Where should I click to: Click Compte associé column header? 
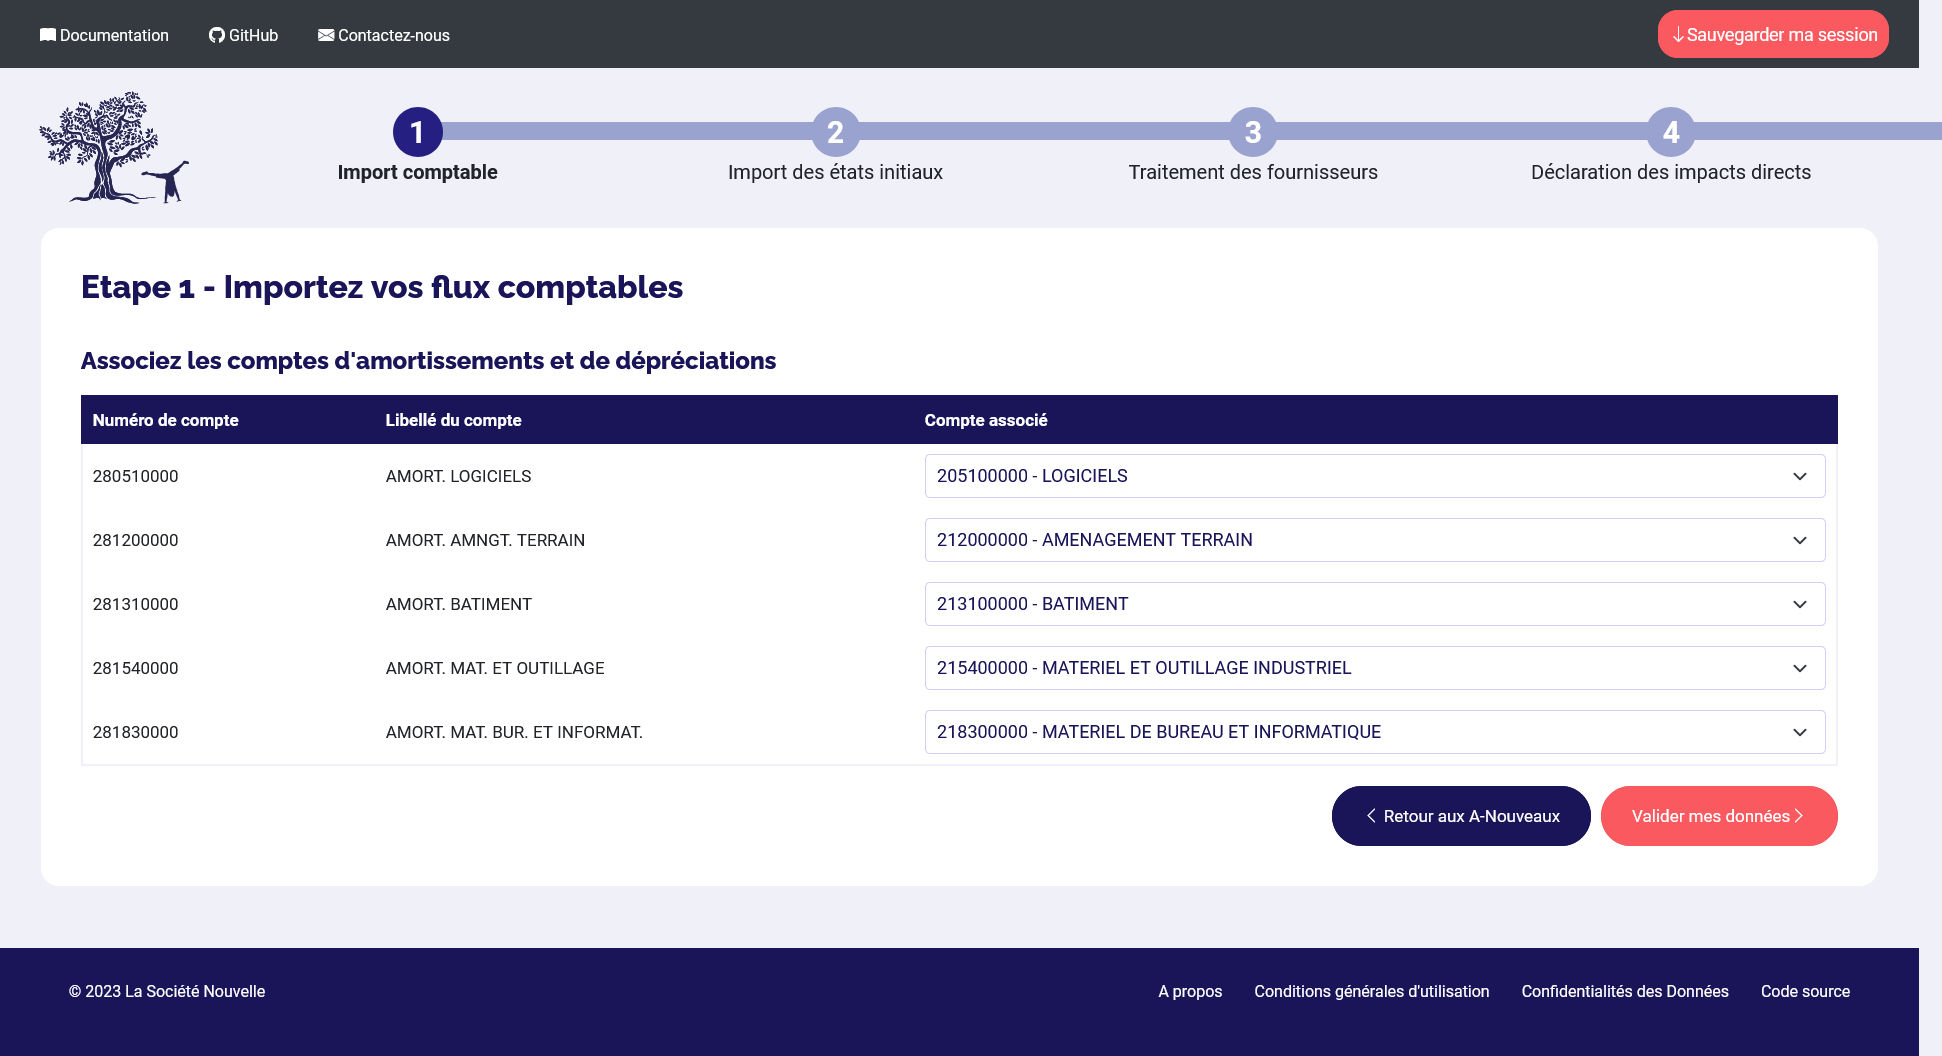point(986,420)
